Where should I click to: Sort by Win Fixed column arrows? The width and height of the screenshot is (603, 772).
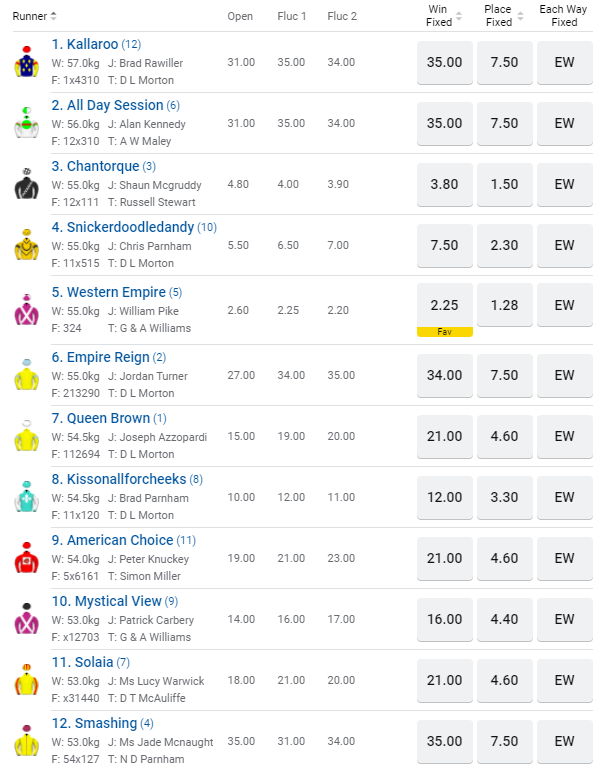pos(459,17)
